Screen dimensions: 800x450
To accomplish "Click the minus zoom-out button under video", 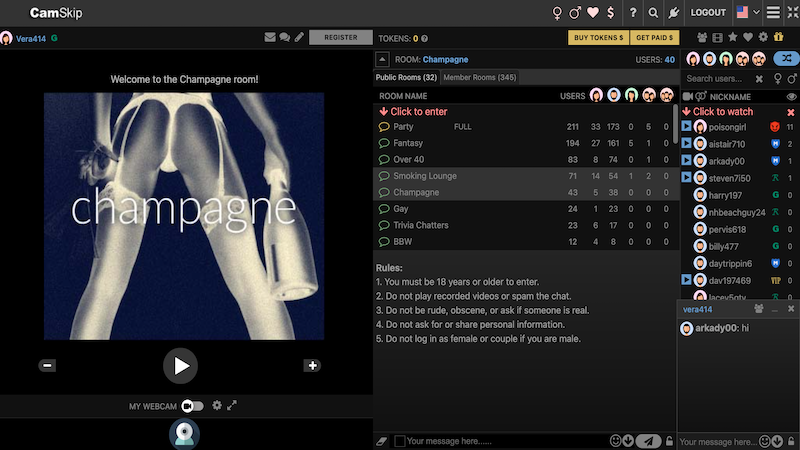I will coord(47,365).
